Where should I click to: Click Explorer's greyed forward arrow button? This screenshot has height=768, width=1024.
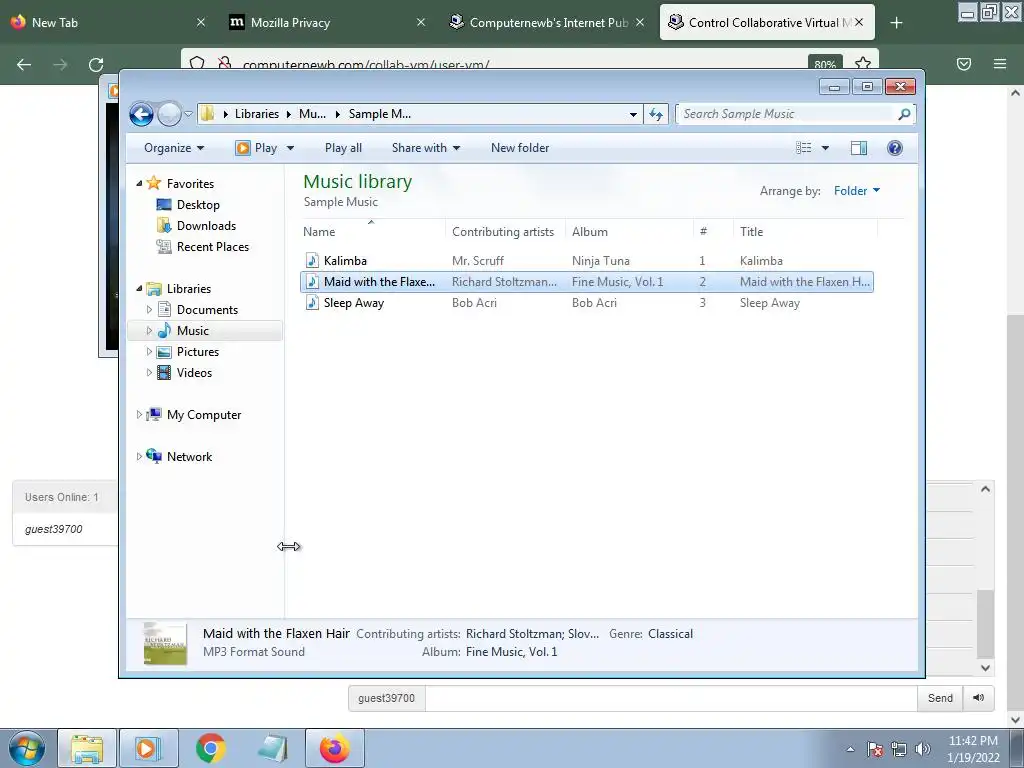coord(169,114)
